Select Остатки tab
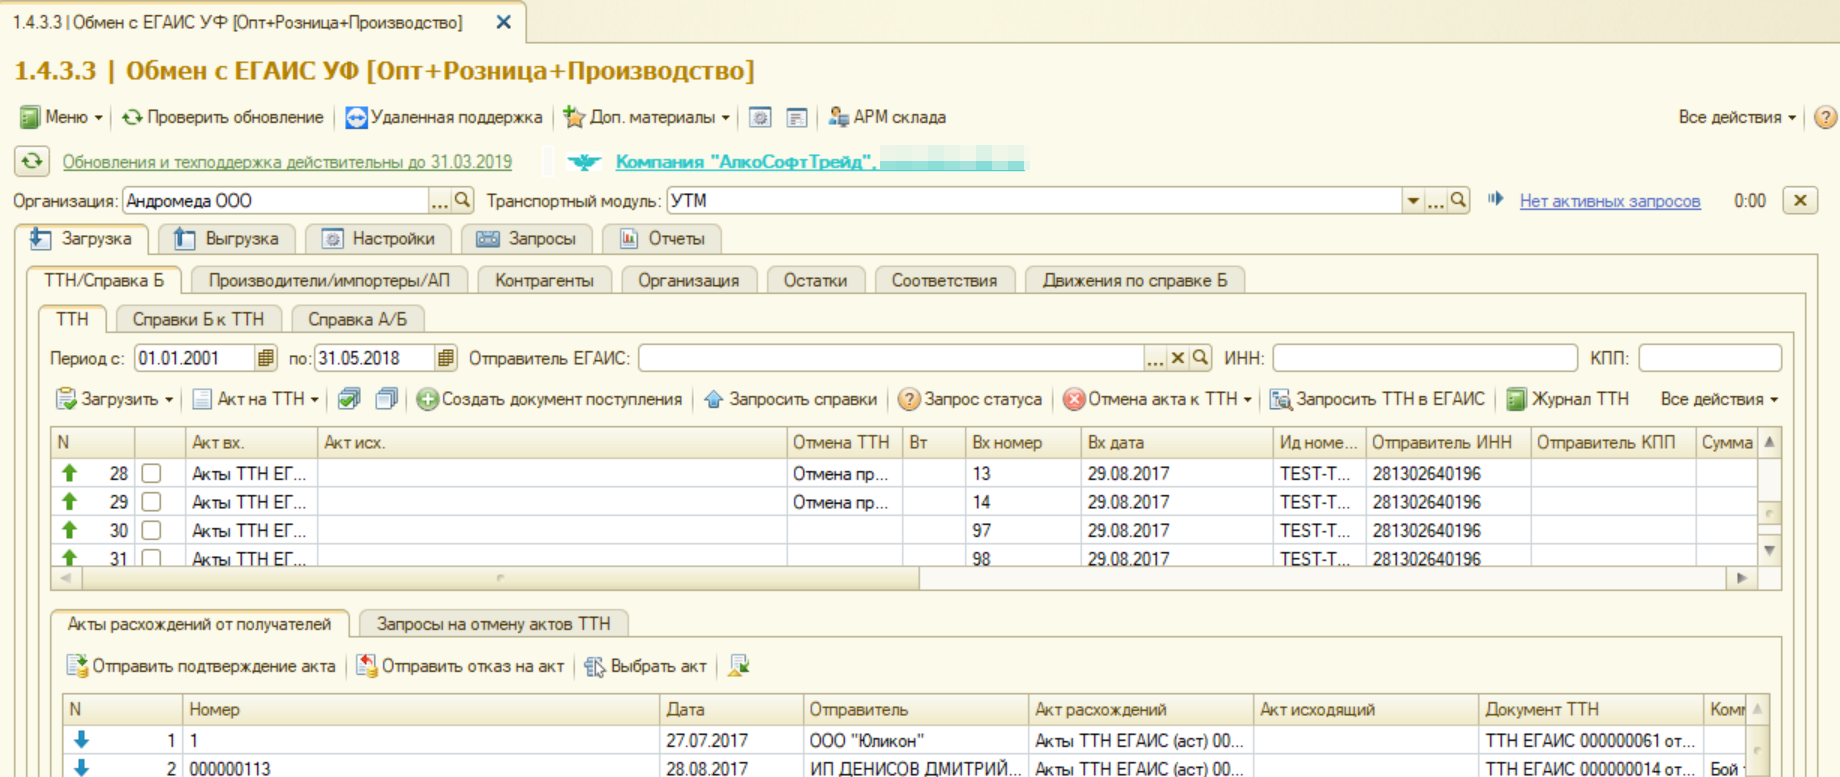Screen dimensions: 1840x777 [816, 281]
